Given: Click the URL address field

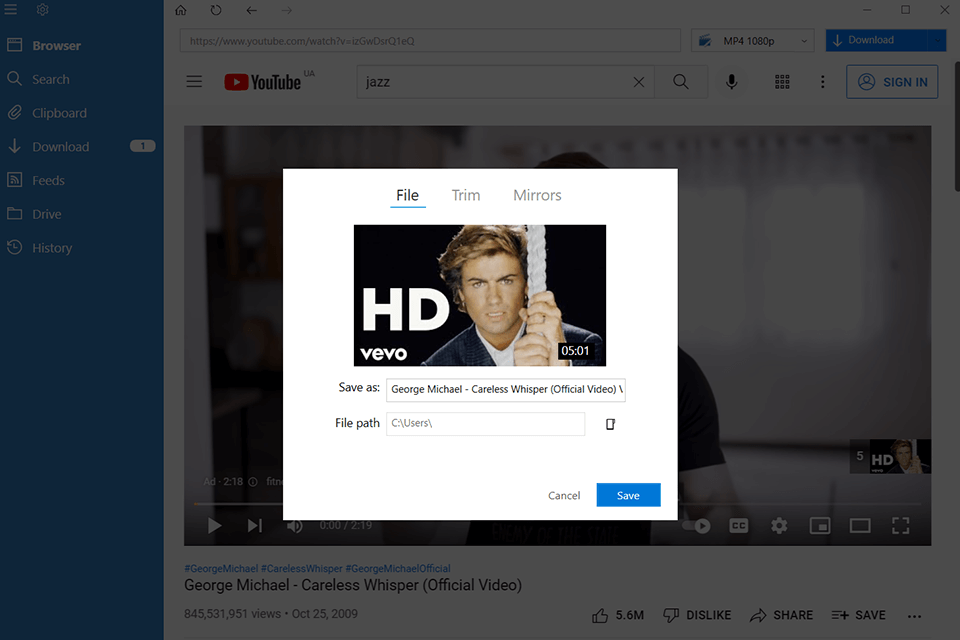Looking at the screenshot, I should 430,40.
